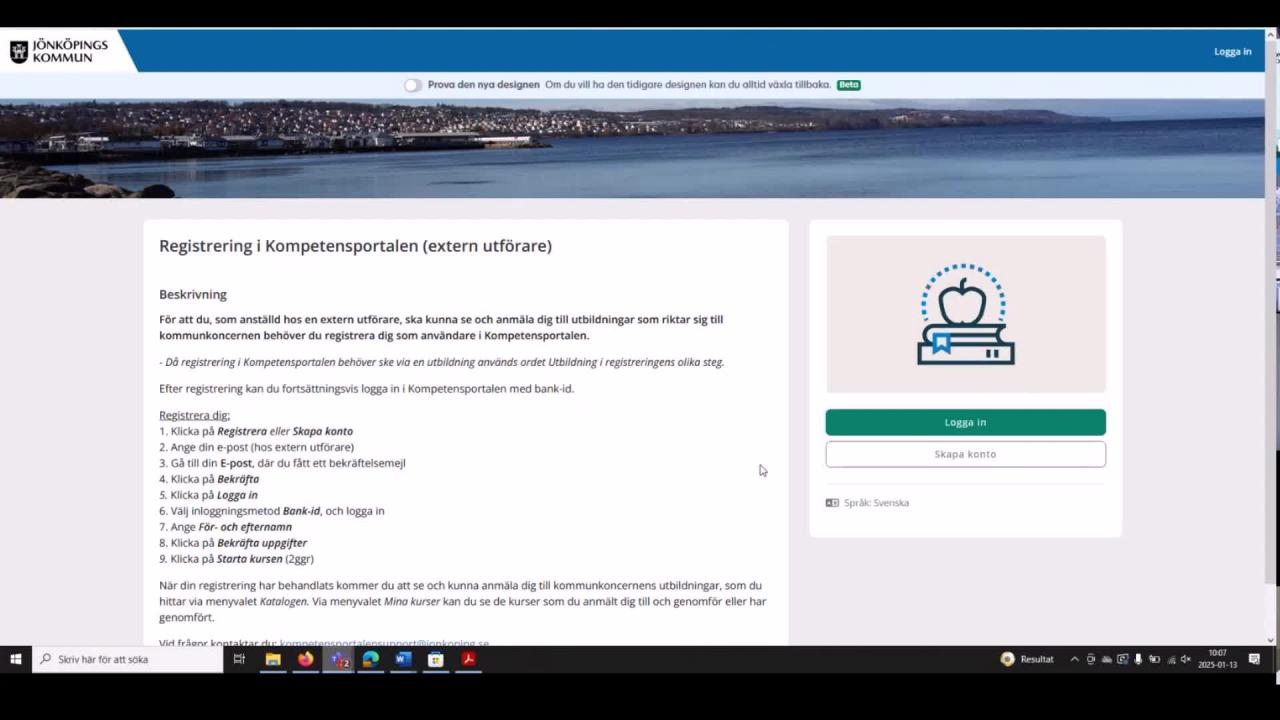Click the OneDrive icon in the system tray
Screen dimensions: 1280x720
[x=1106, y=659]
